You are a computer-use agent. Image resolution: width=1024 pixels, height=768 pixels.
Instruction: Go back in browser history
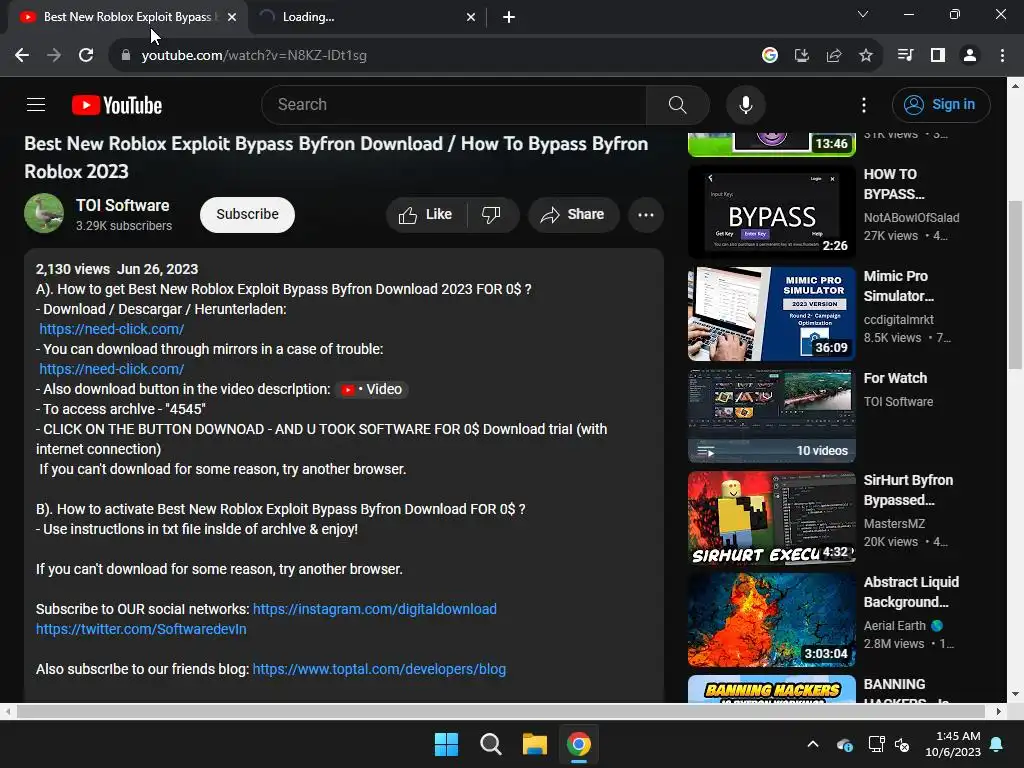(x=22, y=56)
